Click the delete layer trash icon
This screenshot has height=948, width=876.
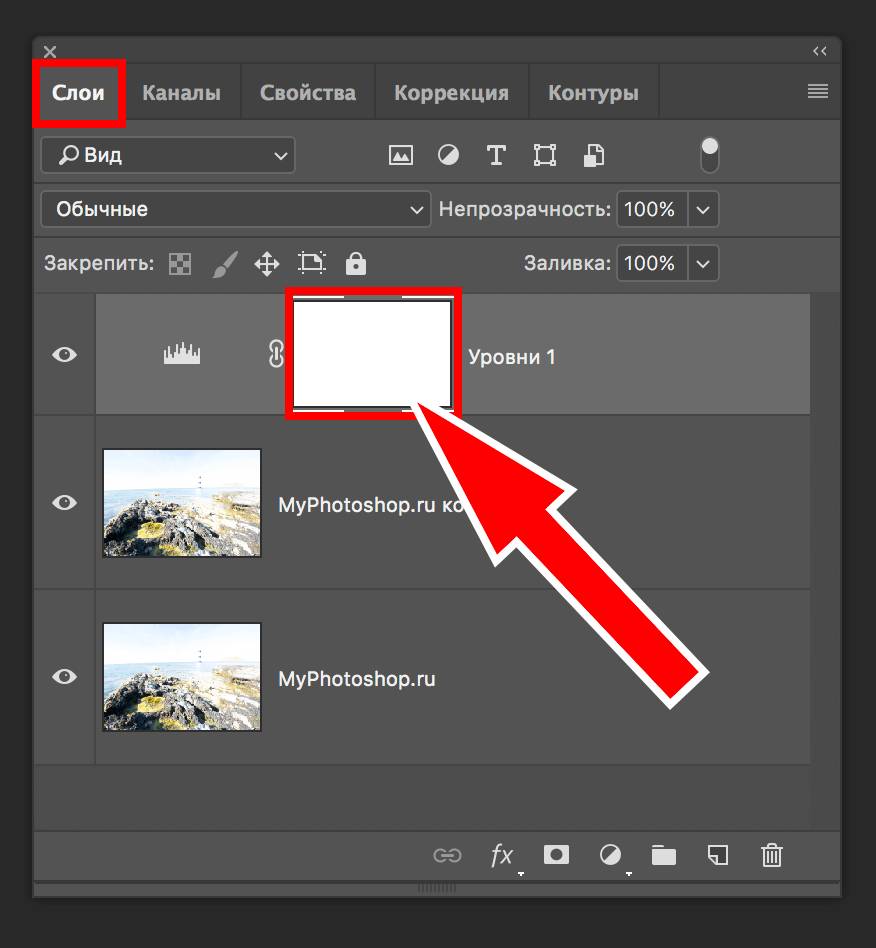pos(772,855)
